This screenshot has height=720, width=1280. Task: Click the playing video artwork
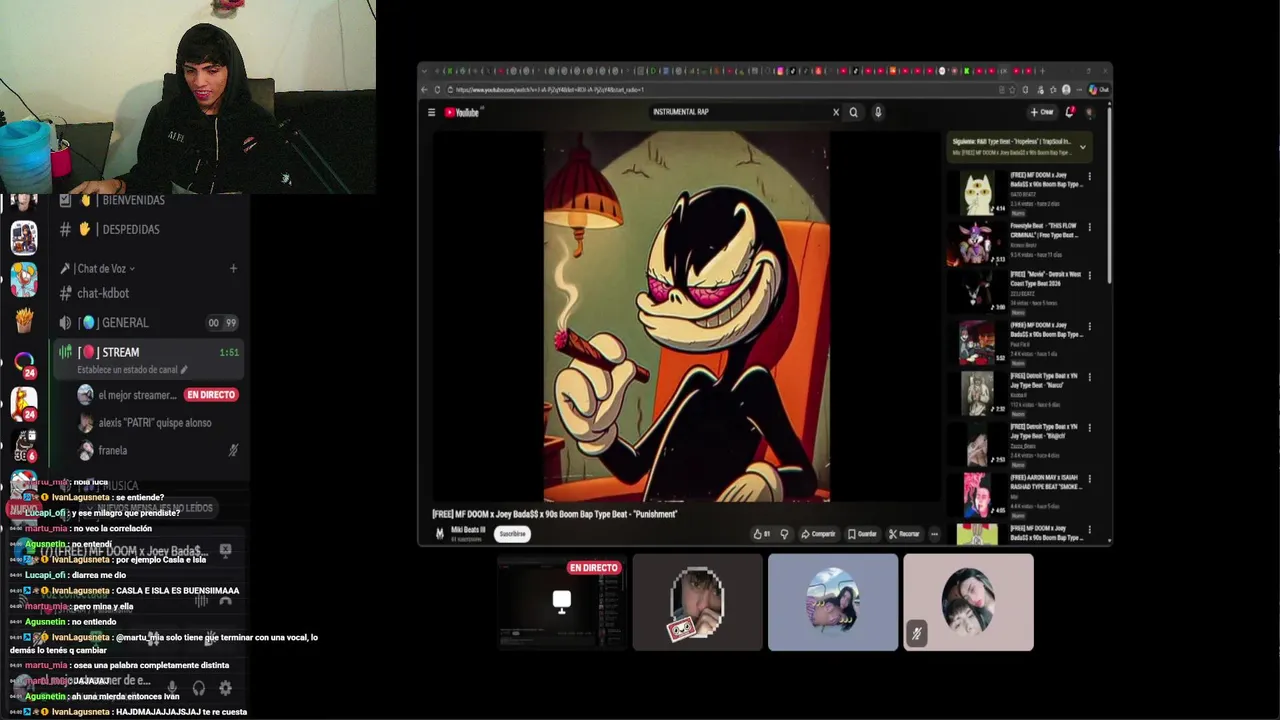click(x=686, y=316)
